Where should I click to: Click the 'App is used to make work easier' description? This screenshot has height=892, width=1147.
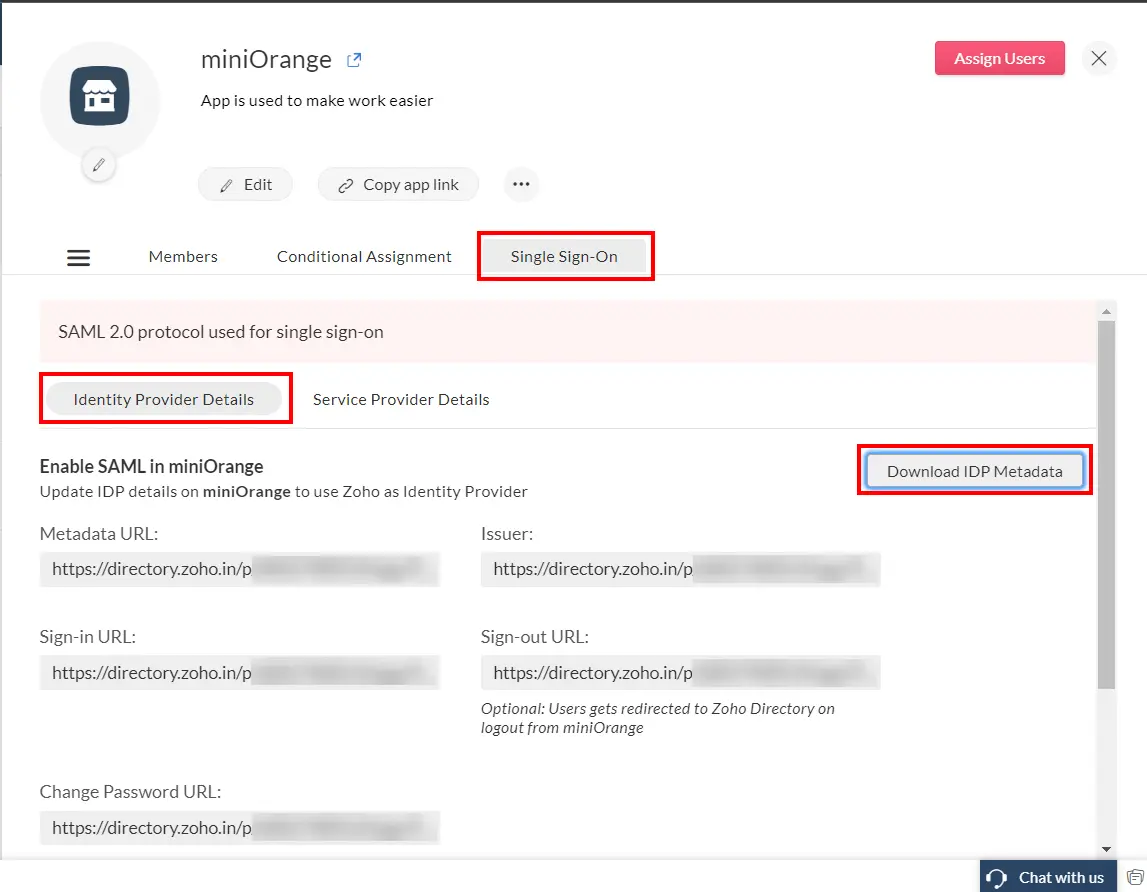point(317,101)
